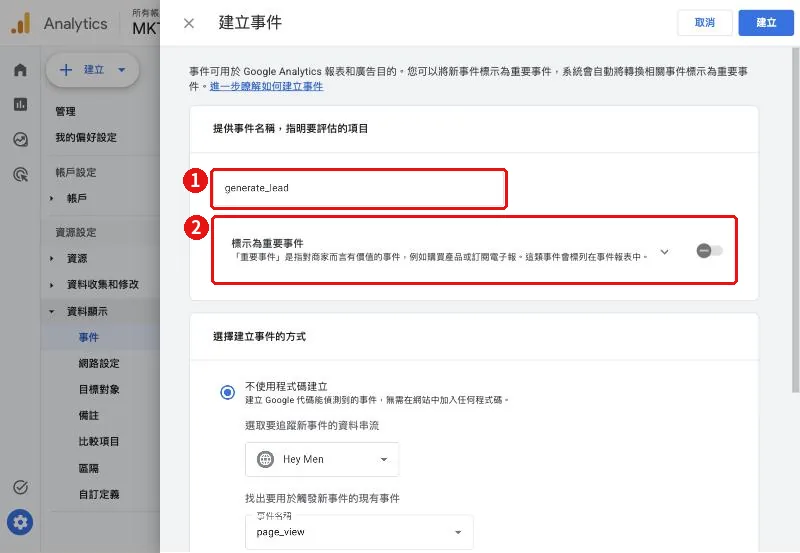Click the plus icon on 建立 button
Image resolution: width=800 pixels, height=553 pixels.
[x=66, y=70]
